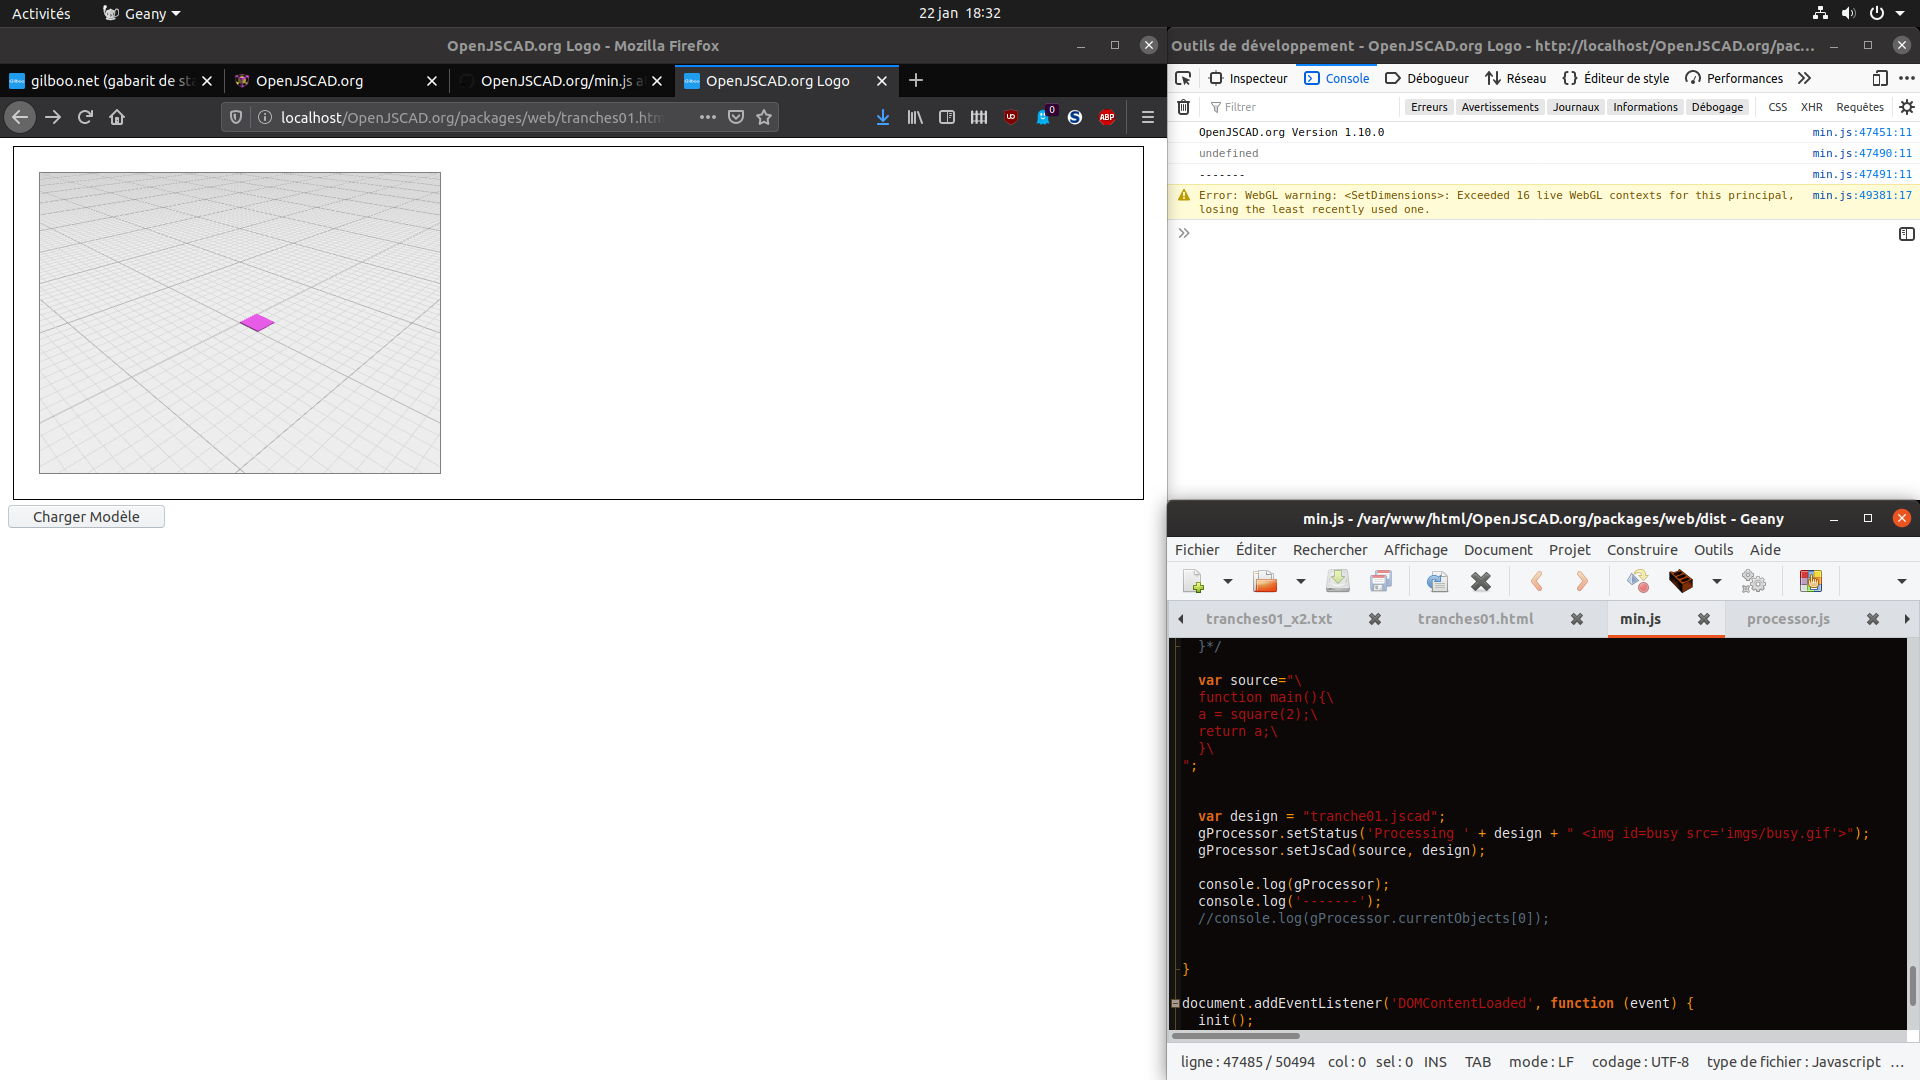Image resolution: width=1920 pixels, height=1080 pixels.
Task: Click the Charger Modèle button
Action: (x=86, y=516)
